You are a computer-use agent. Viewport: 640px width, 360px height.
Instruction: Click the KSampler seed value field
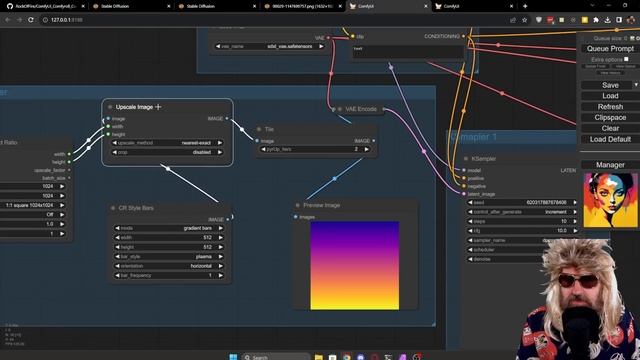tap(522, 202)
